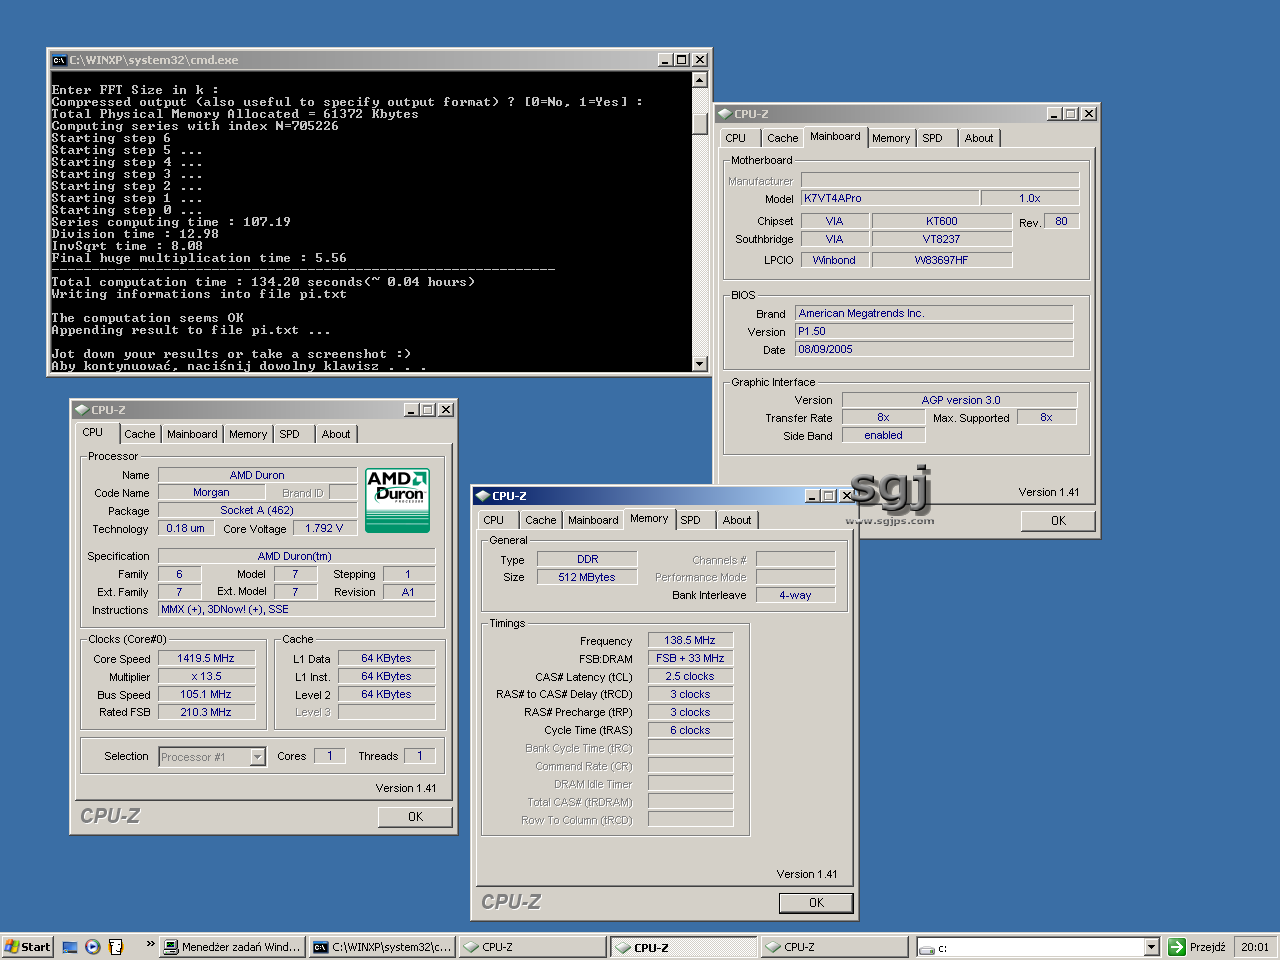Switch to Cache tab in Mainboard window
Viewport: 1280px width, 960px height.
coord(783,138)
